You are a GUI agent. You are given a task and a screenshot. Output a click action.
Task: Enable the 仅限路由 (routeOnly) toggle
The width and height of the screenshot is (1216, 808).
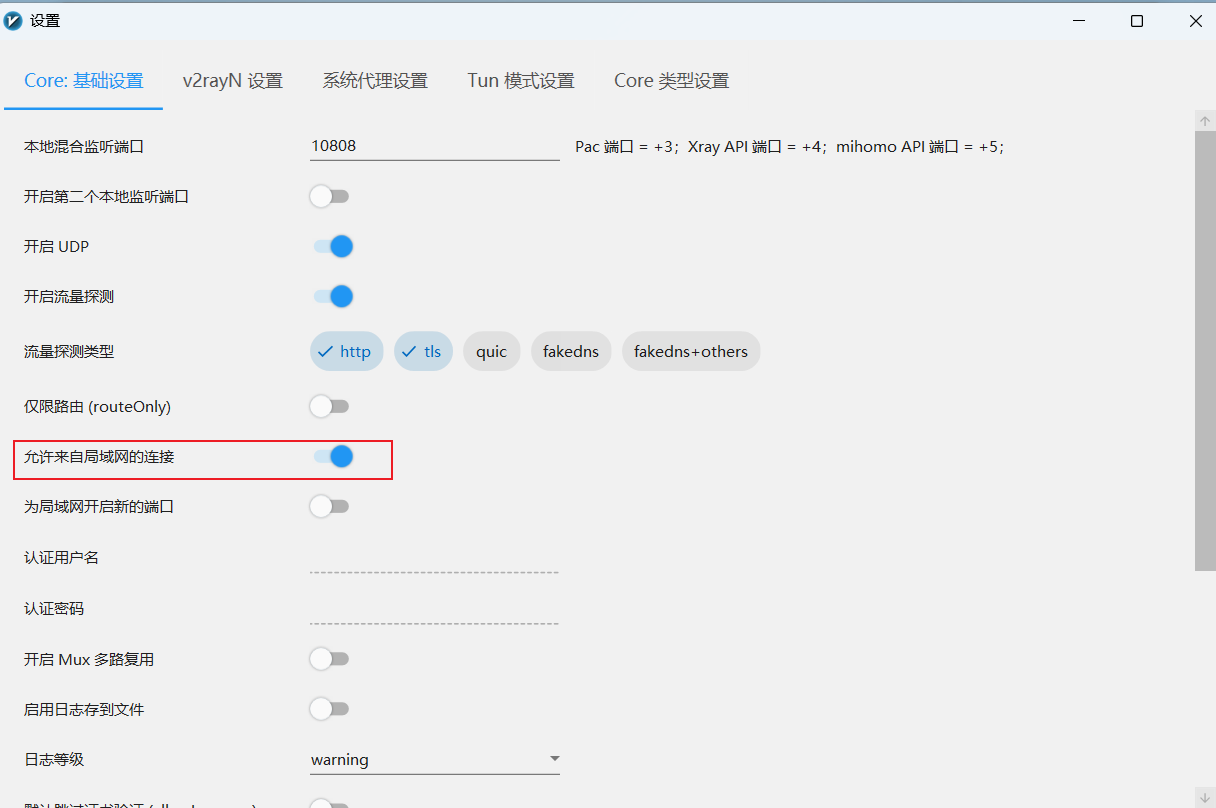click(329, 406)
